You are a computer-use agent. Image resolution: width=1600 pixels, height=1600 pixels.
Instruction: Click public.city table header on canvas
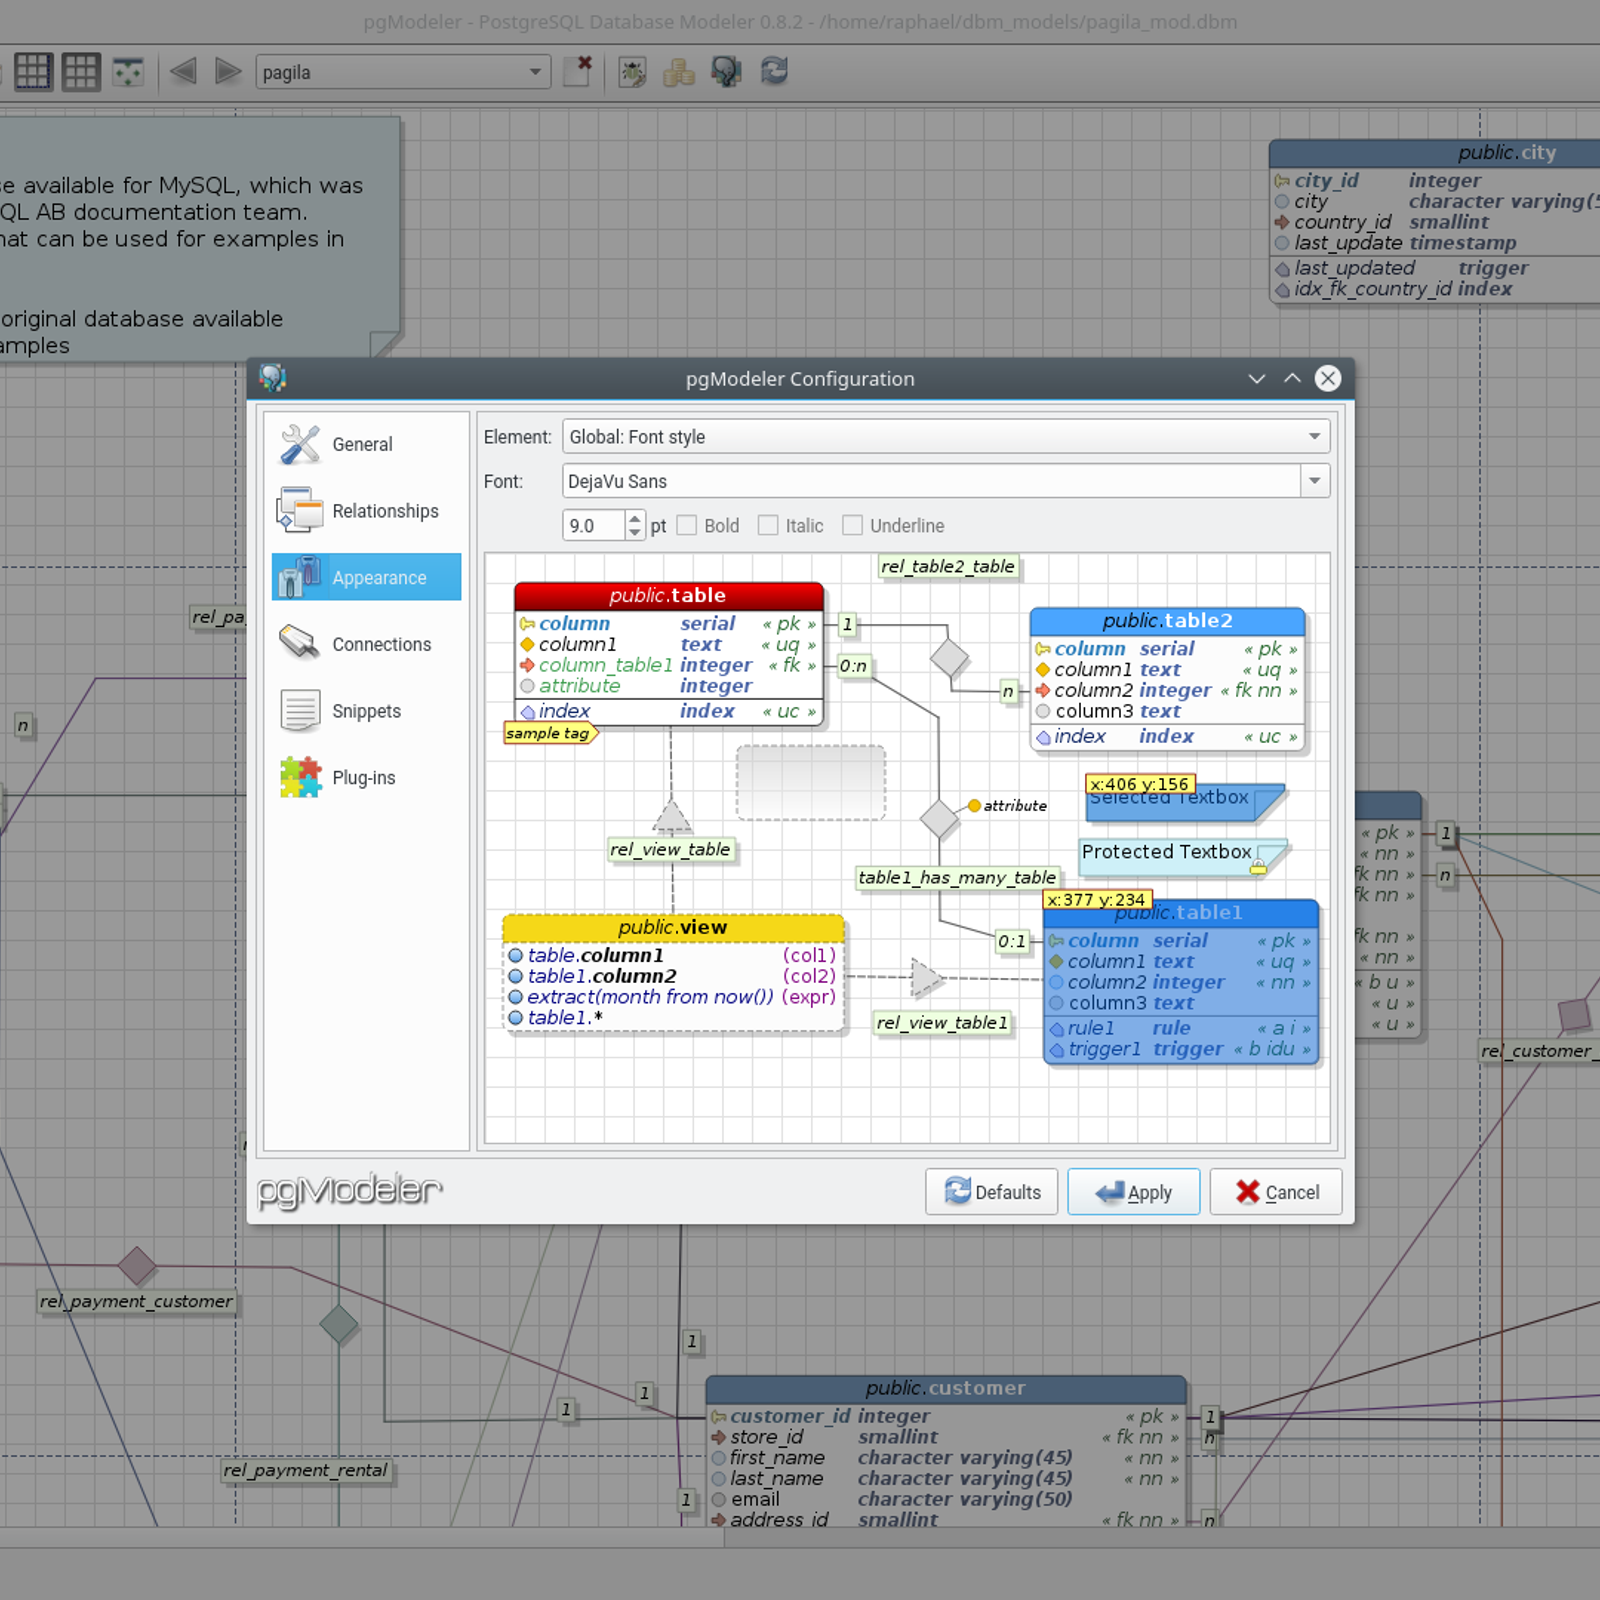pyautogui.click(x=1435, y=152)
